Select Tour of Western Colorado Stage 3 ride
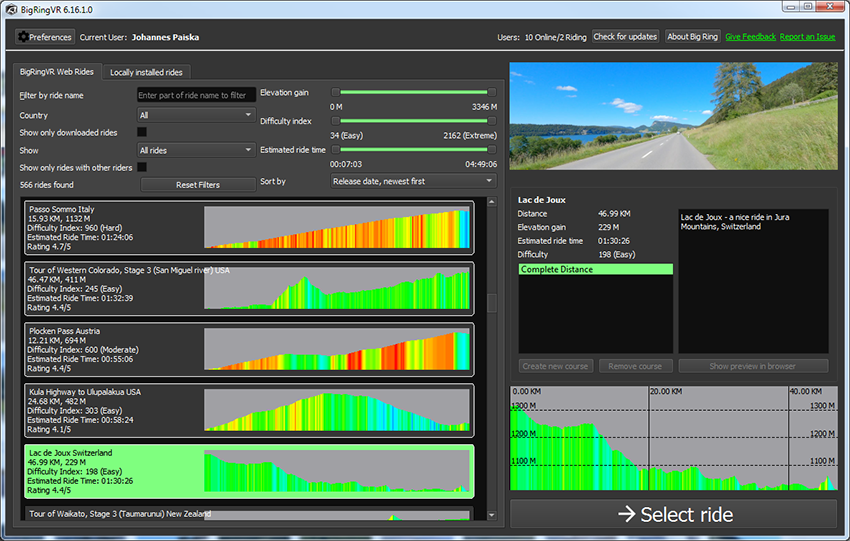This screenshot has height=541, width=850. (x=249, y=288)
